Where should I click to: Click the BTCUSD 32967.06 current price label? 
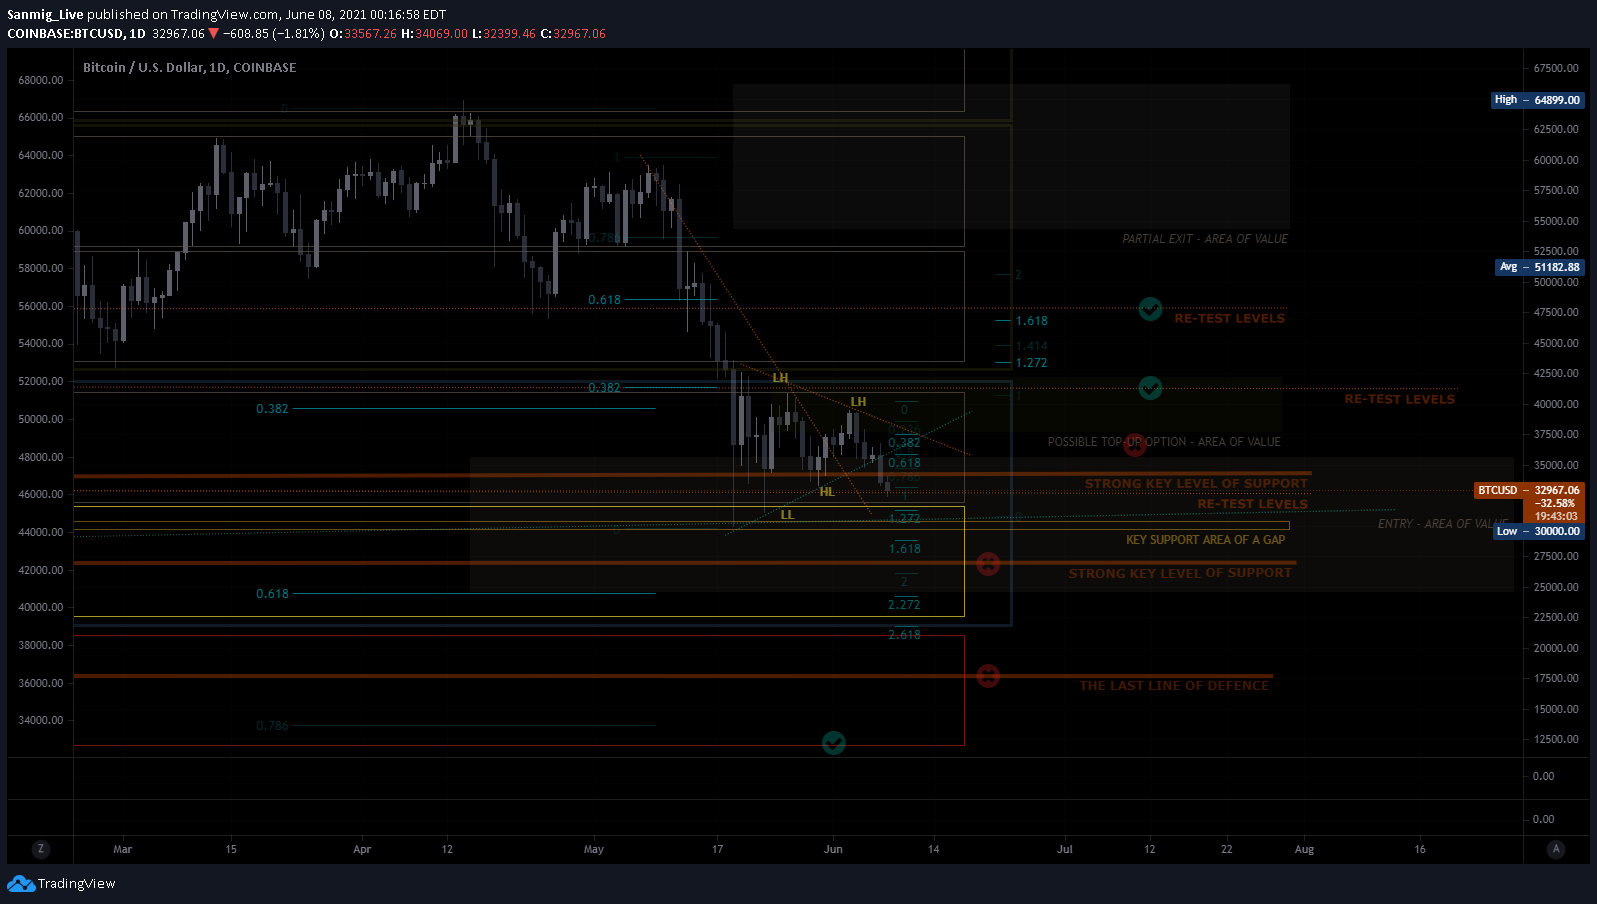pyautogui.click(x=1529, y=490)
